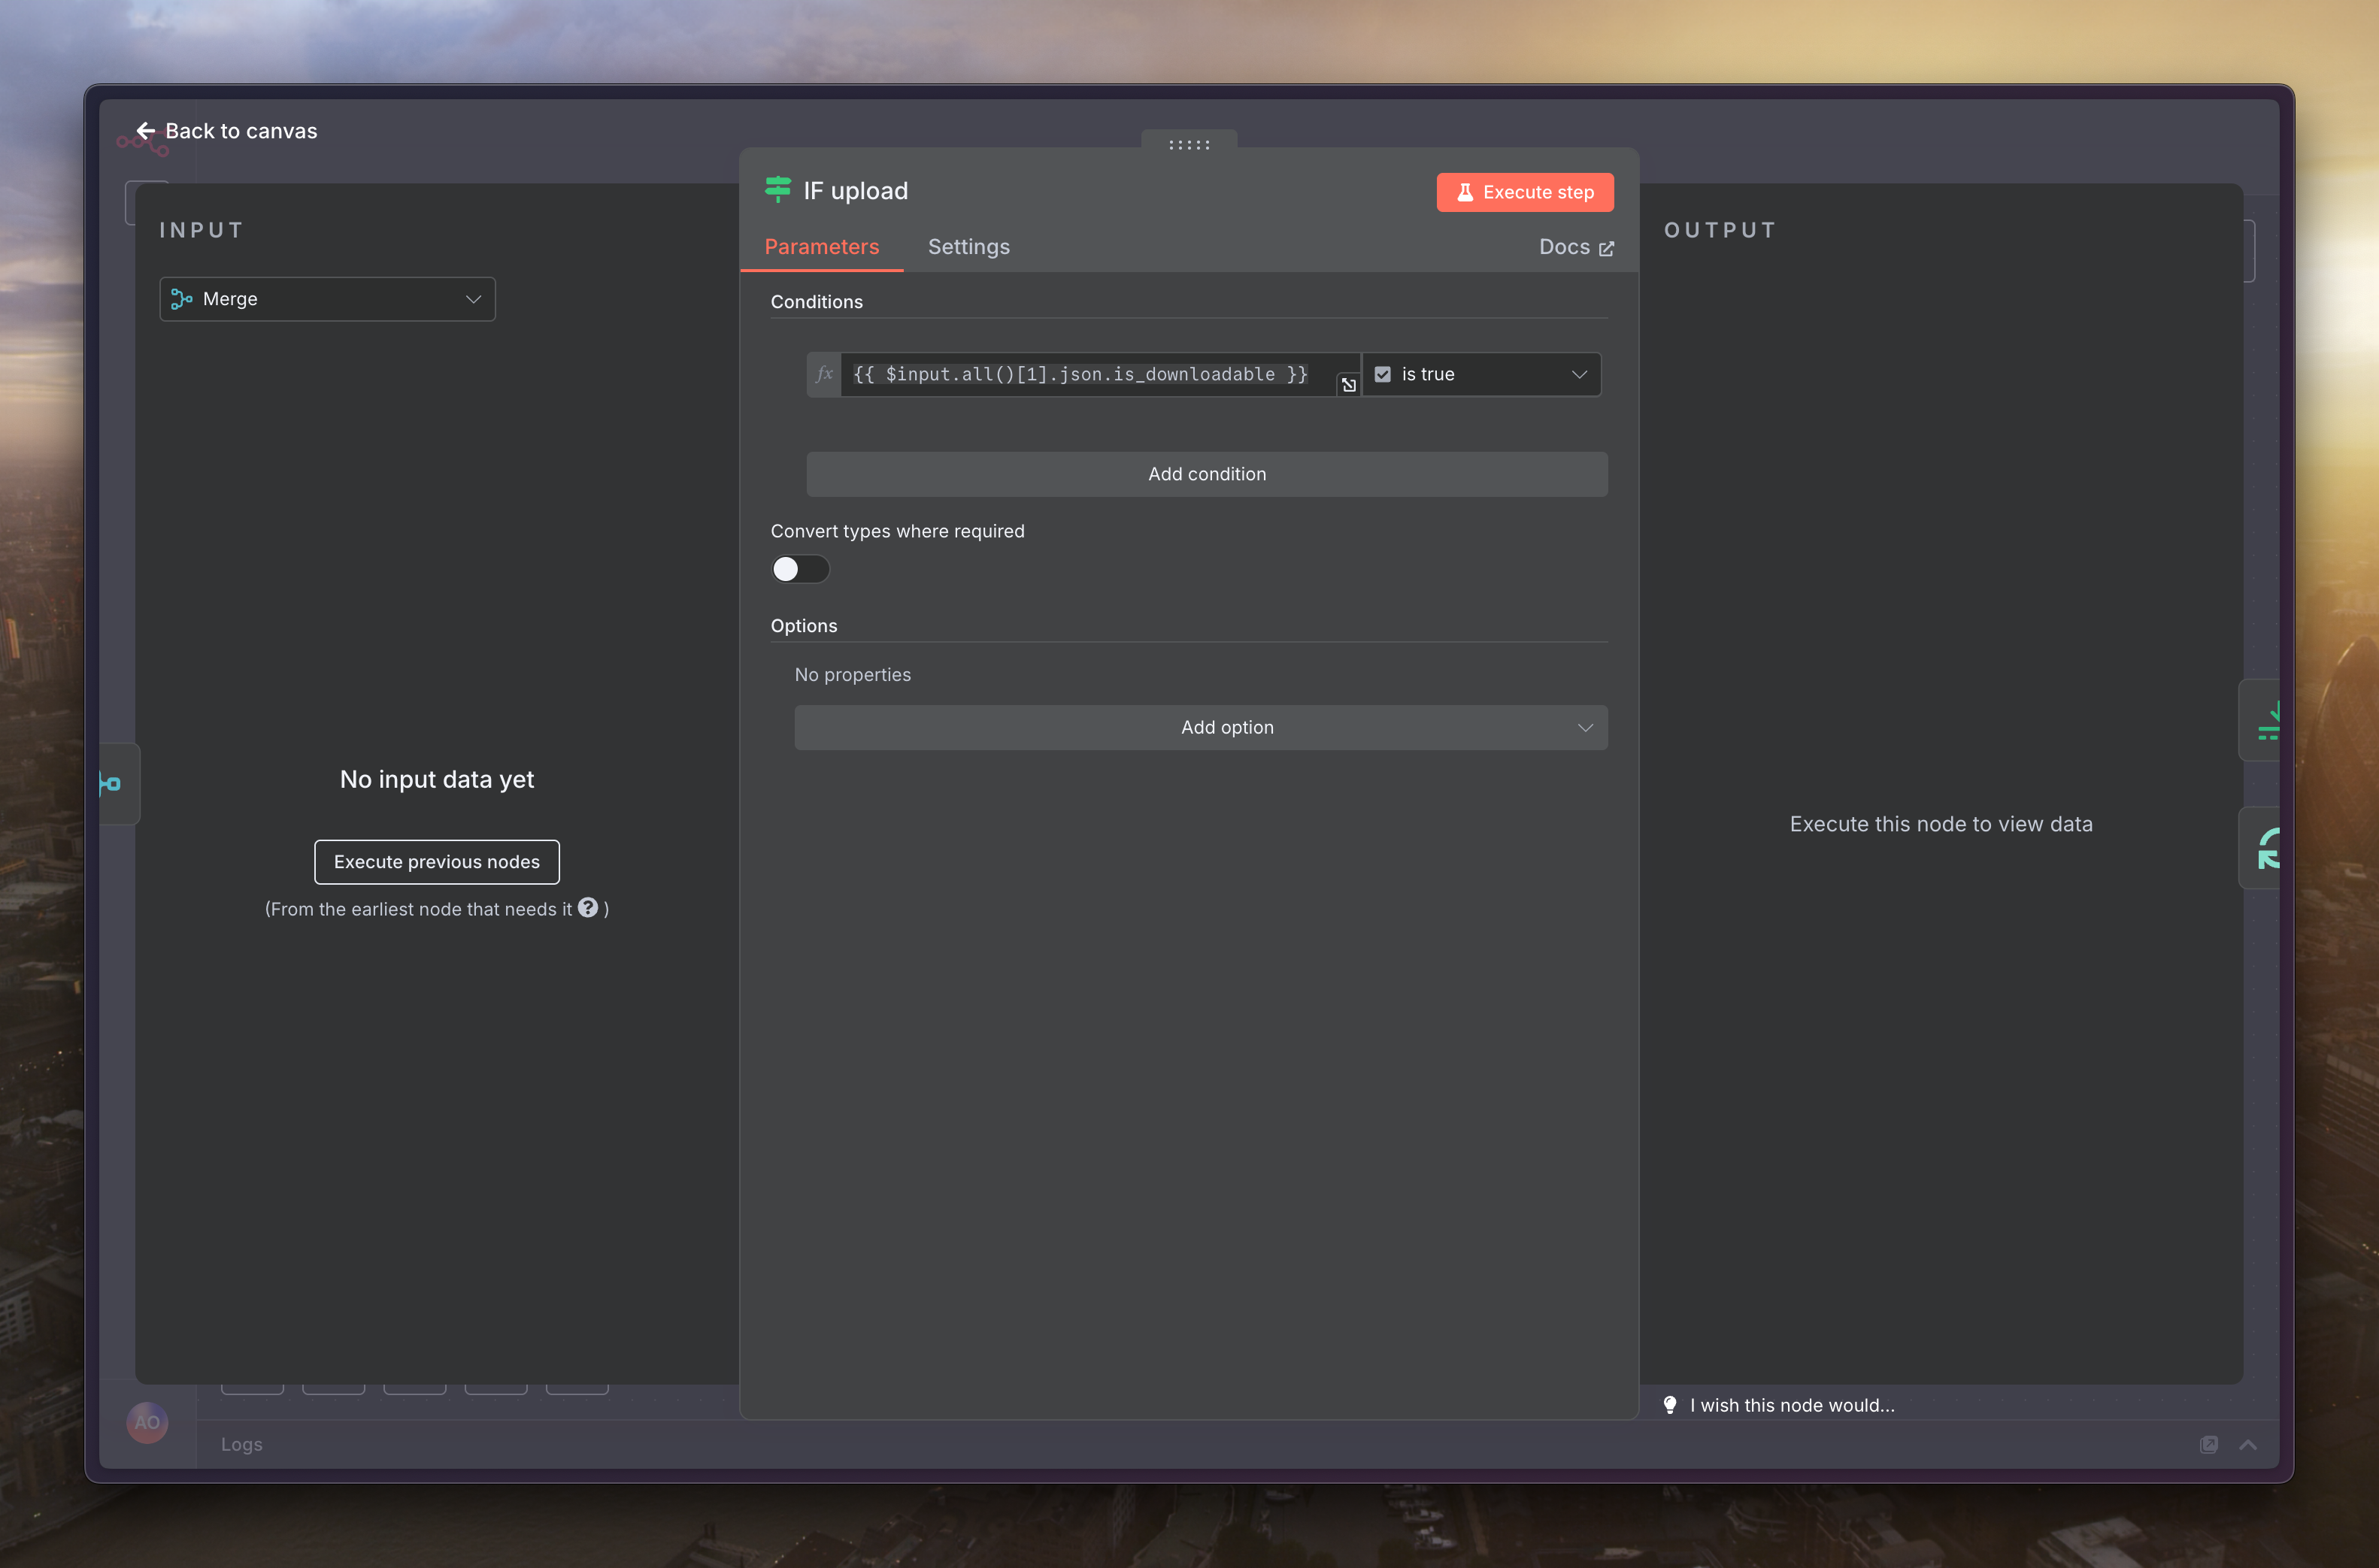Click the help question mark icon
This screenshot has height=1568, width=2379.
pos(588,908)
